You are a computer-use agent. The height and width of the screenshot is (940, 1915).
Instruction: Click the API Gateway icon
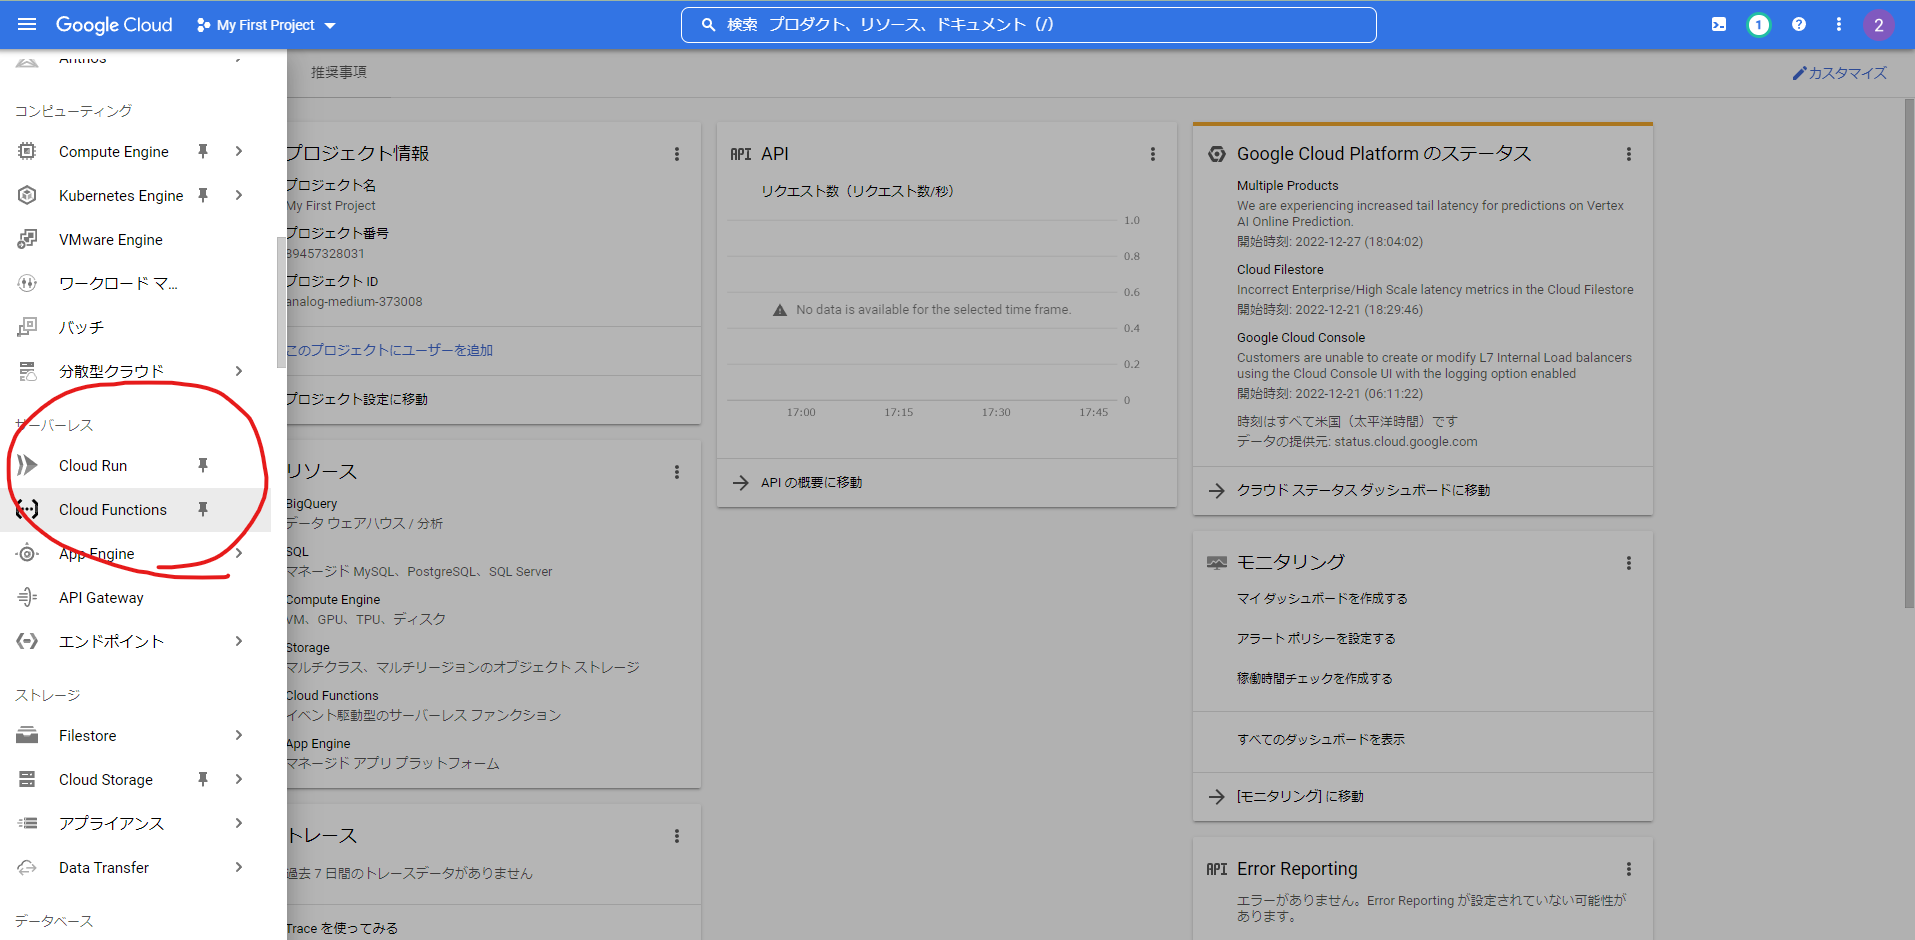tap(27, 597)
